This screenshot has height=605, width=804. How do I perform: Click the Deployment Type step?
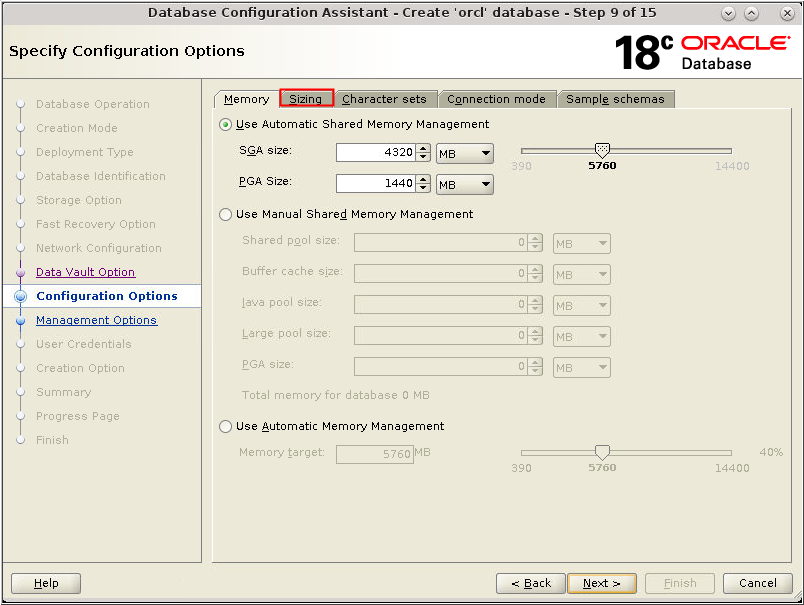[85, 152]
